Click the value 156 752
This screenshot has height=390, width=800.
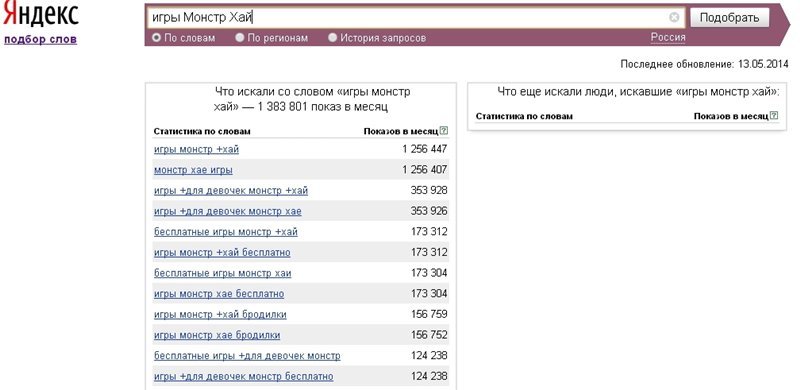(429, 335)
